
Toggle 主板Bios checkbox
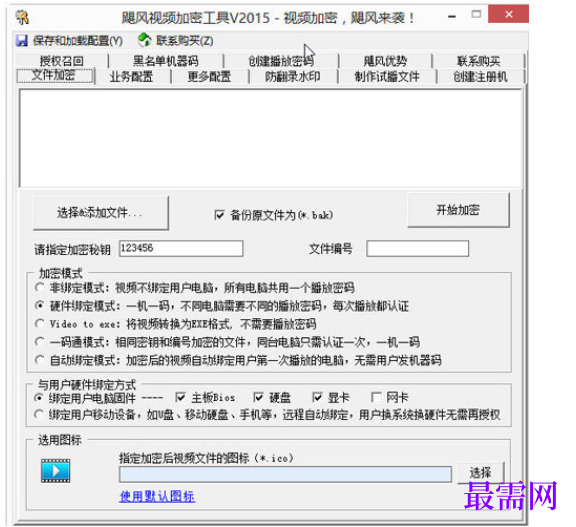tap(180, 397)
